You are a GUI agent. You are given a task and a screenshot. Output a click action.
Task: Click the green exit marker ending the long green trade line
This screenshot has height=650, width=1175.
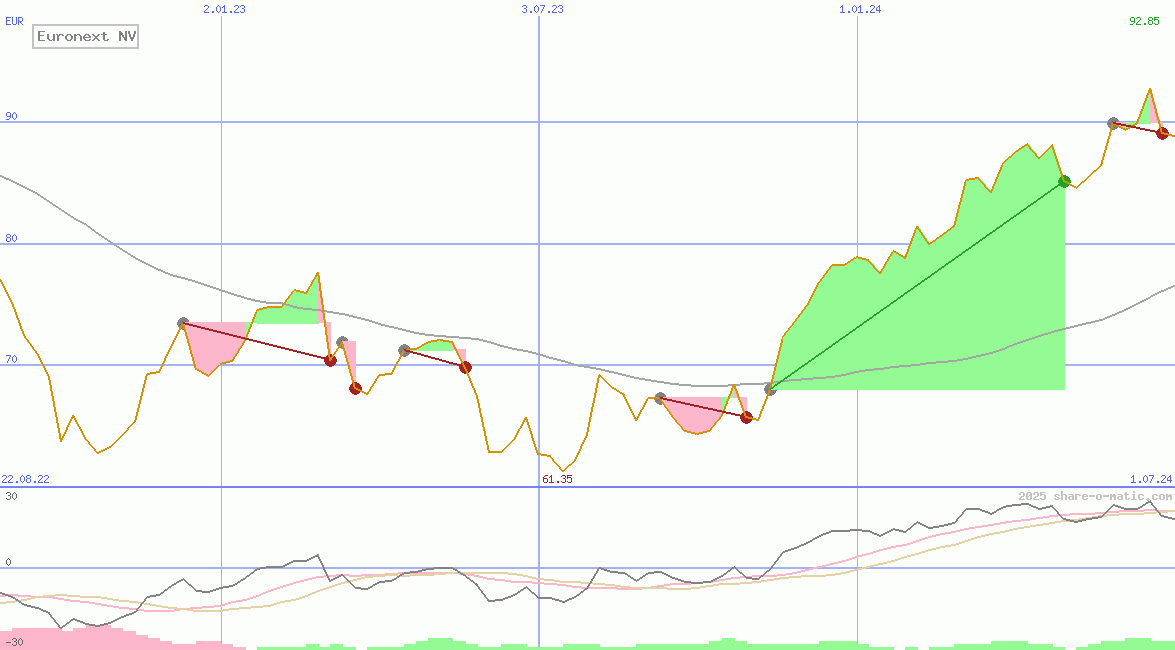pyautogui.click(x=1064, y=181)
